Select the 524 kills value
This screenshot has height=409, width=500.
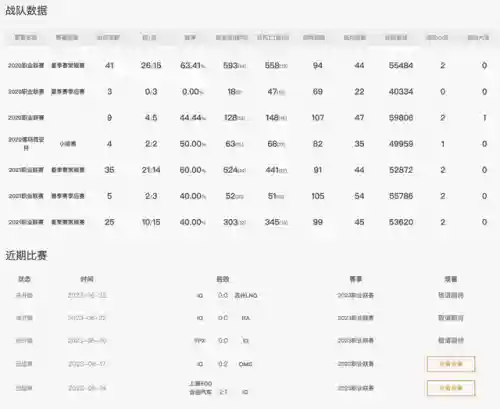pyautogui.click(x=234, y=170)
